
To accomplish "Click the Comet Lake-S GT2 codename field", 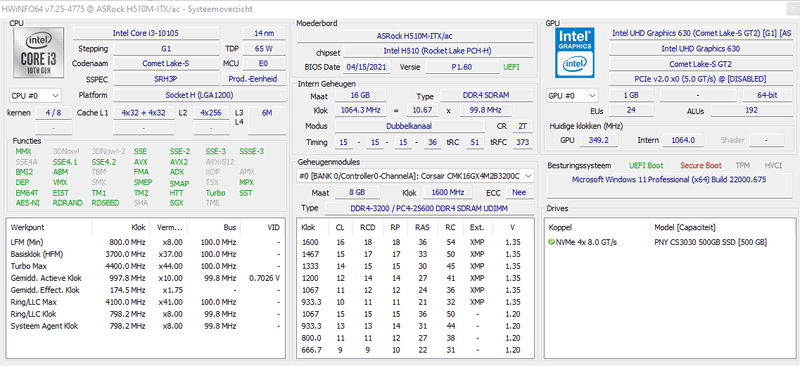I will [x=701, y=64].
